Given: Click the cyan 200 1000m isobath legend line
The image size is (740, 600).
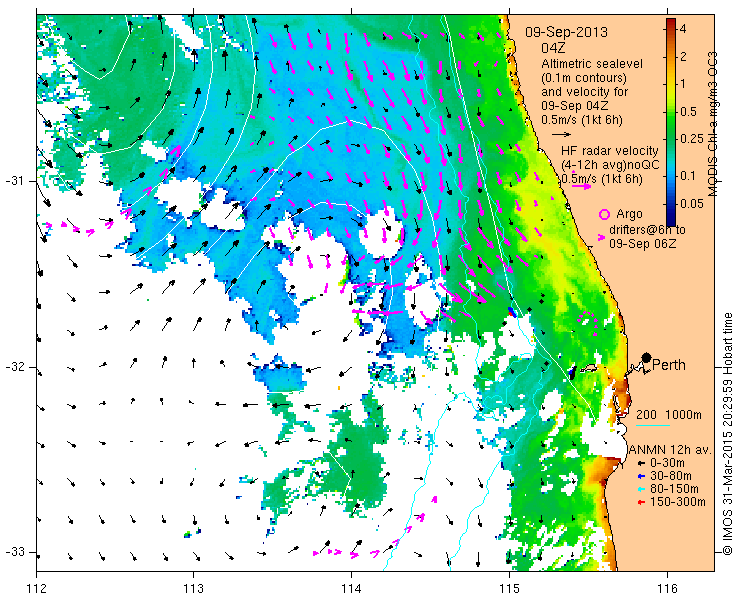Looking at the screenshot, I should tap(653, 426).
